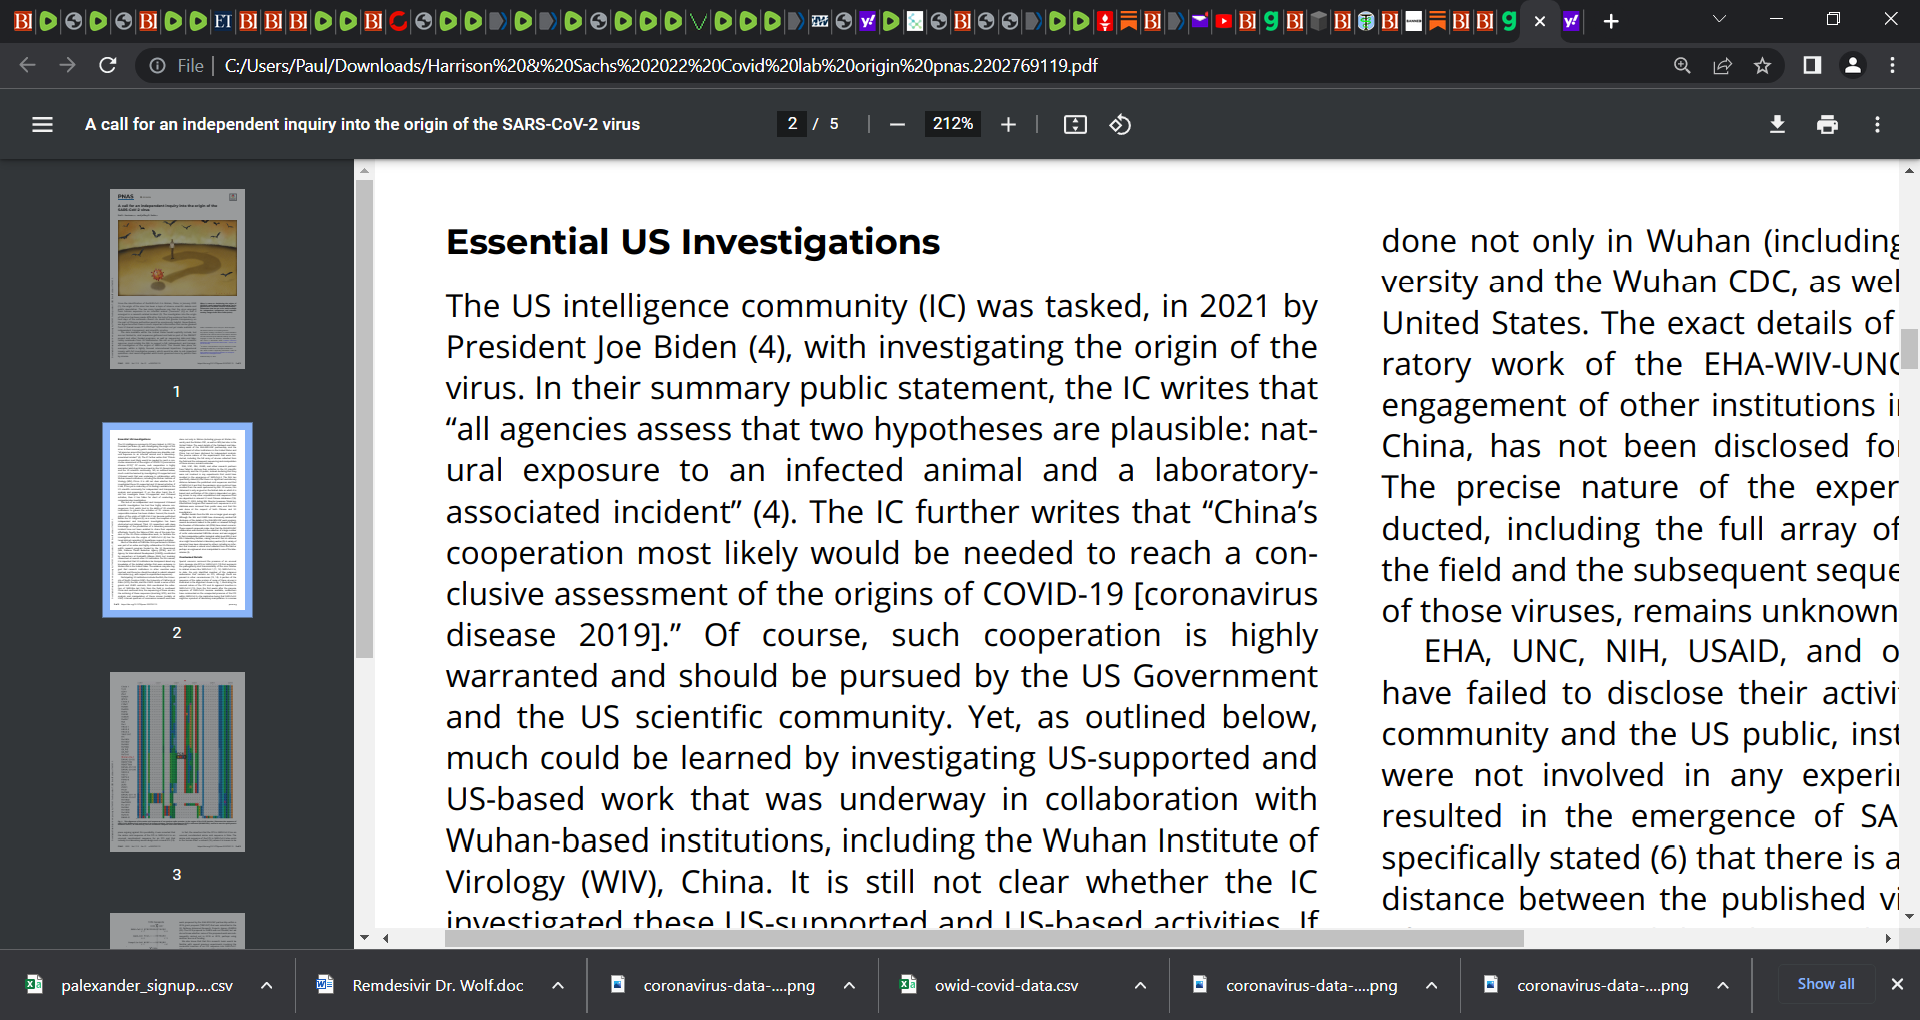The height and width of the screenshot is (1020, 1920).
Task: Expand options for second coronavirus-data png
Action: tap(1432, 985)
